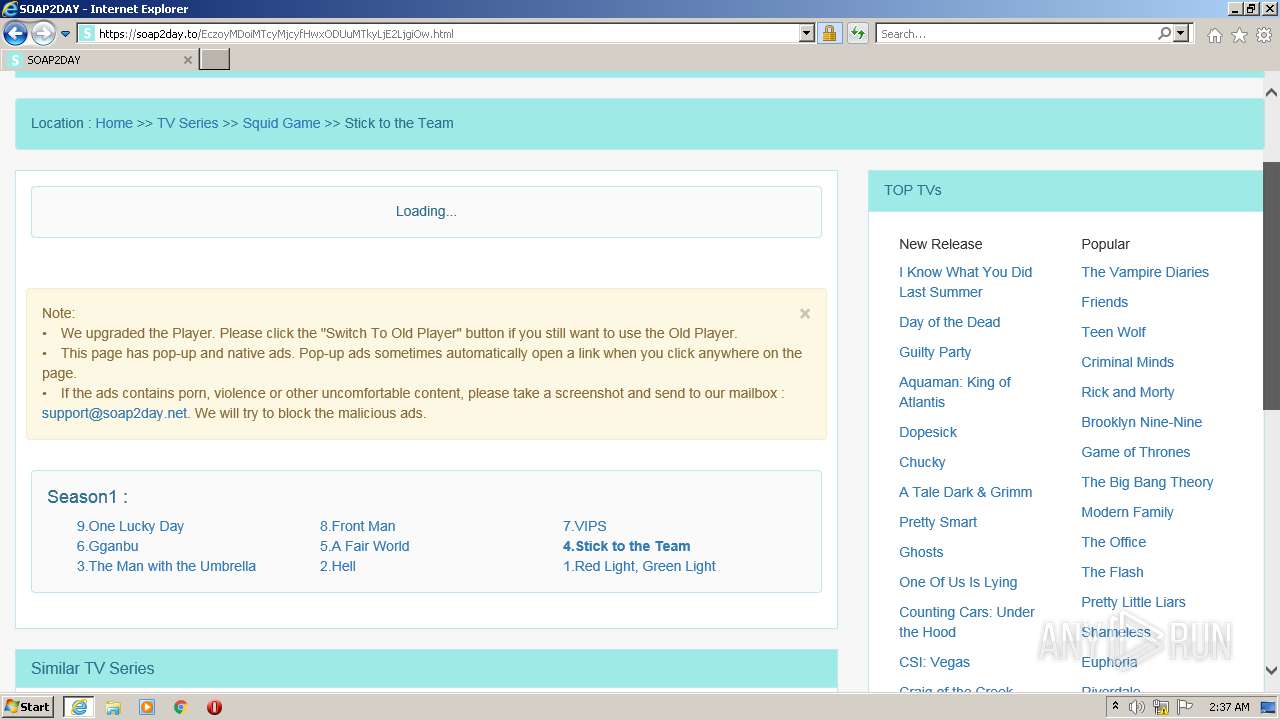Open Friends link
Viewport: 1280px width, 720px height.
click(x=1104, y=302)
